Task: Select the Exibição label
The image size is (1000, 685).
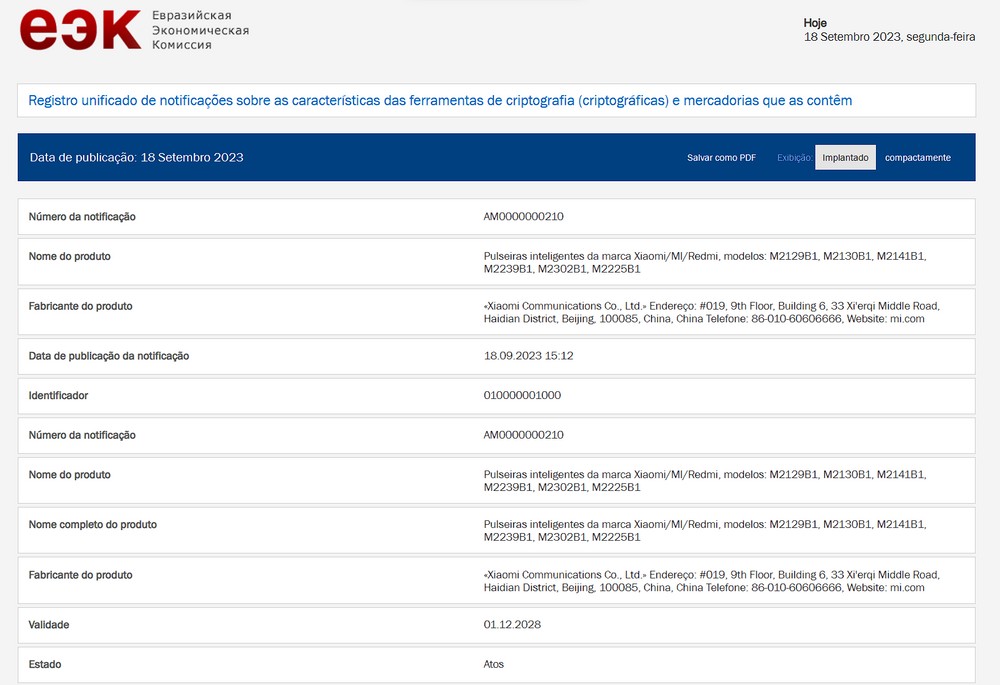Action: tap(795, 158)
